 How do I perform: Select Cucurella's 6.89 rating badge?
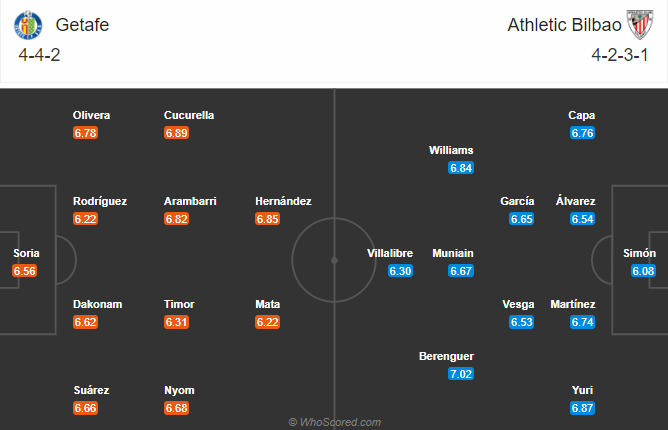click(x=176, y=133)
